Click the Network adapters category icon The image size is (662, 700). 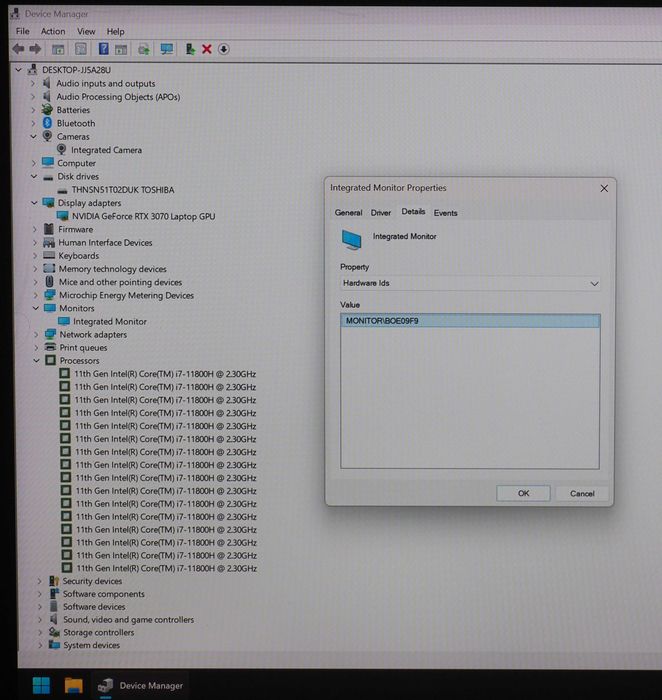click(x=50, y=334)
